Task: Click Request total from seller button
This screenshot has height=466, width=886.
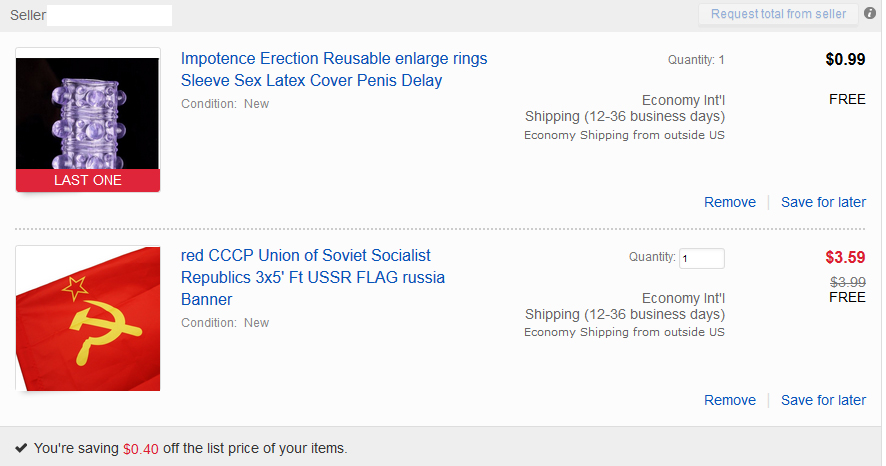Action: [x=778, y=14]
